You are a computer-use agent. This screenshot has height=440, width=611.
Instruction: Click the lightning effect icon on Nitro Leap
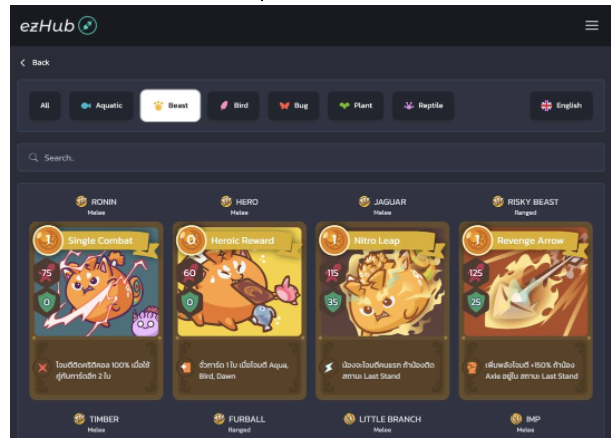pyautogui.click(x=329, y=367)
